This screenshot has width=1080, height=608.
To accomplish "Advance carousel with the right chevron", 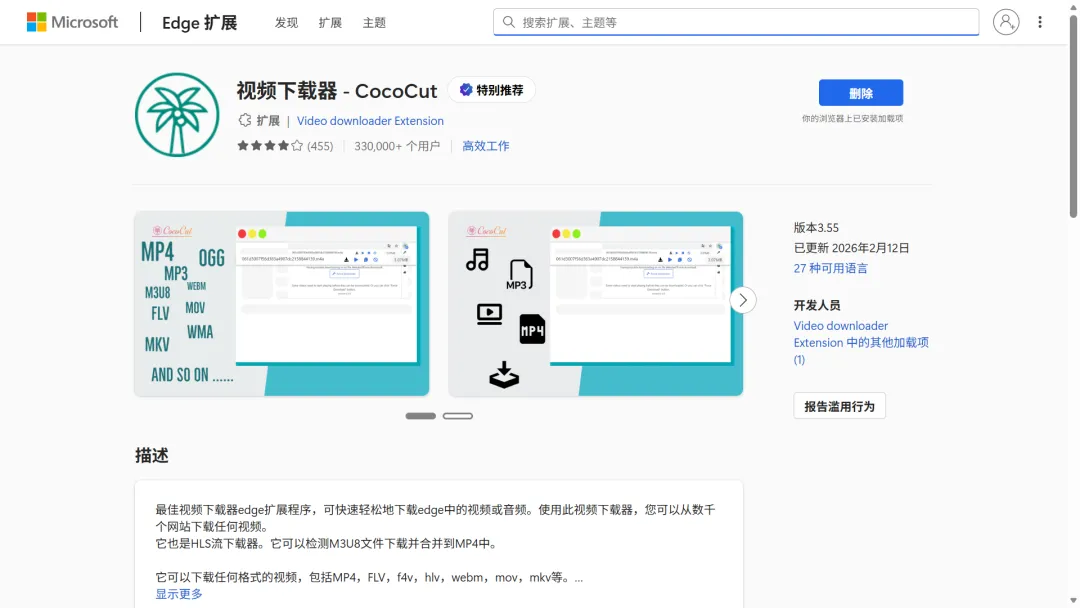I will [742, 300].
